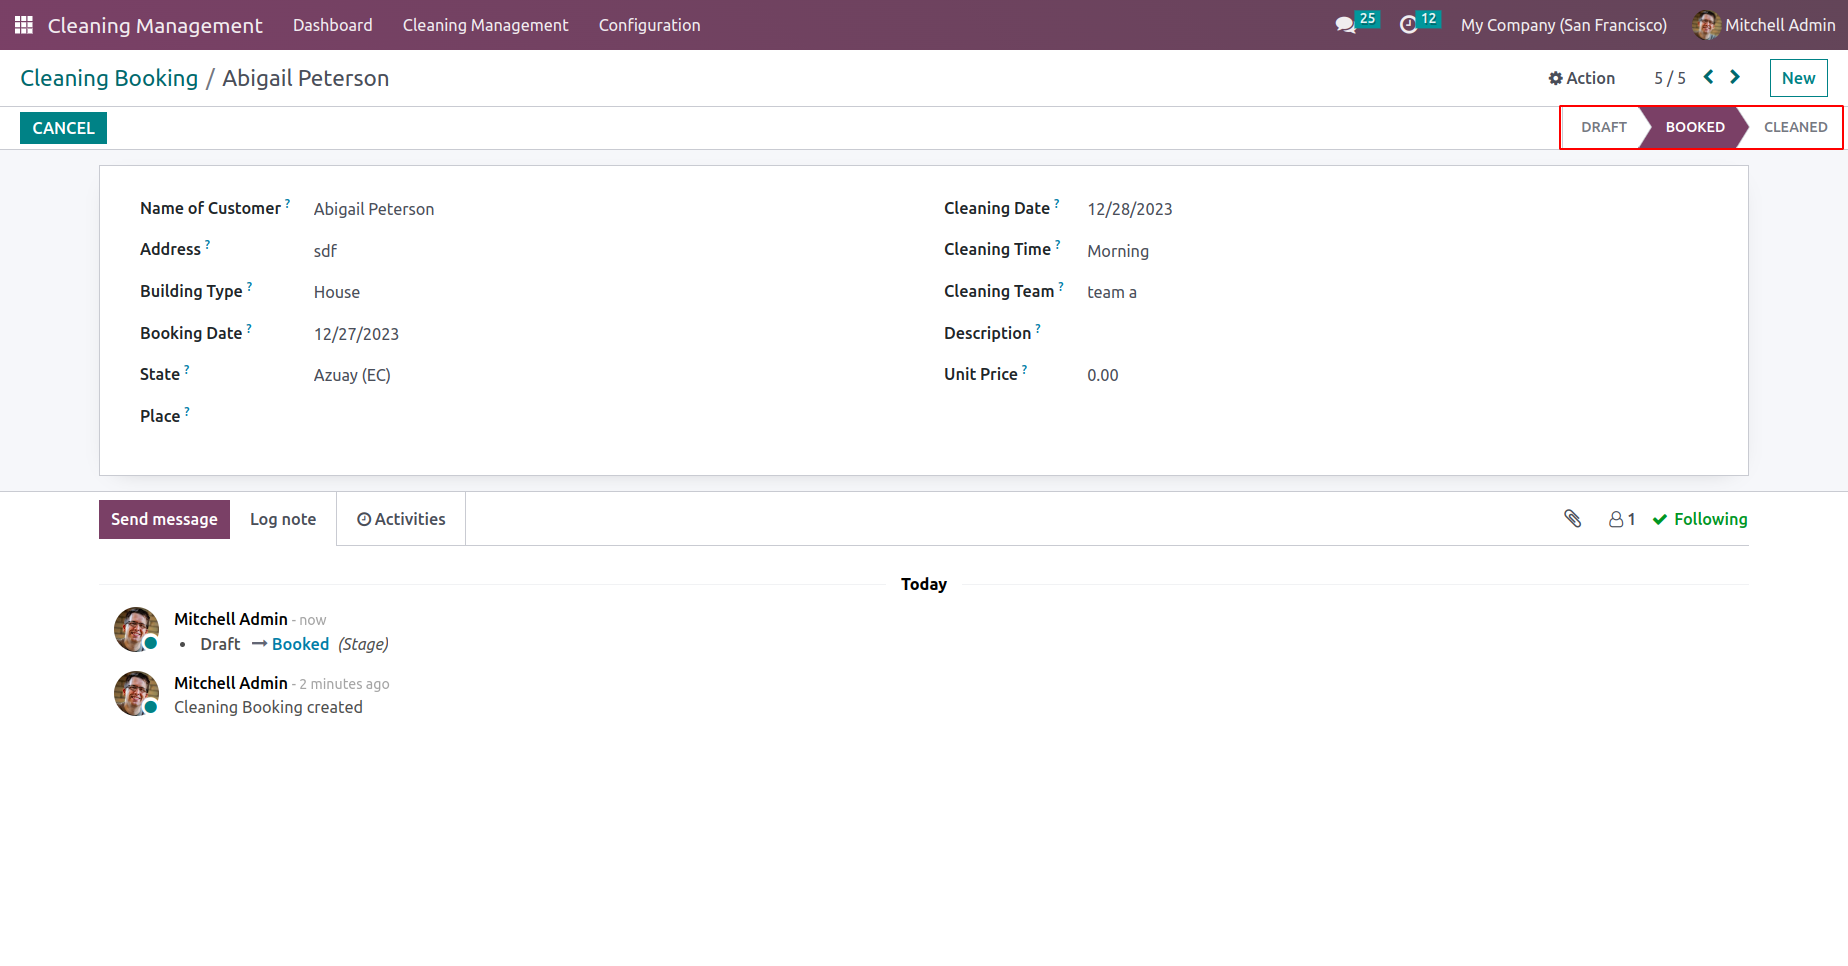Screen dimensions: 1848x966
Task: Click the Building Type value House
Action: pyautogui.click(x=337, y=292)
